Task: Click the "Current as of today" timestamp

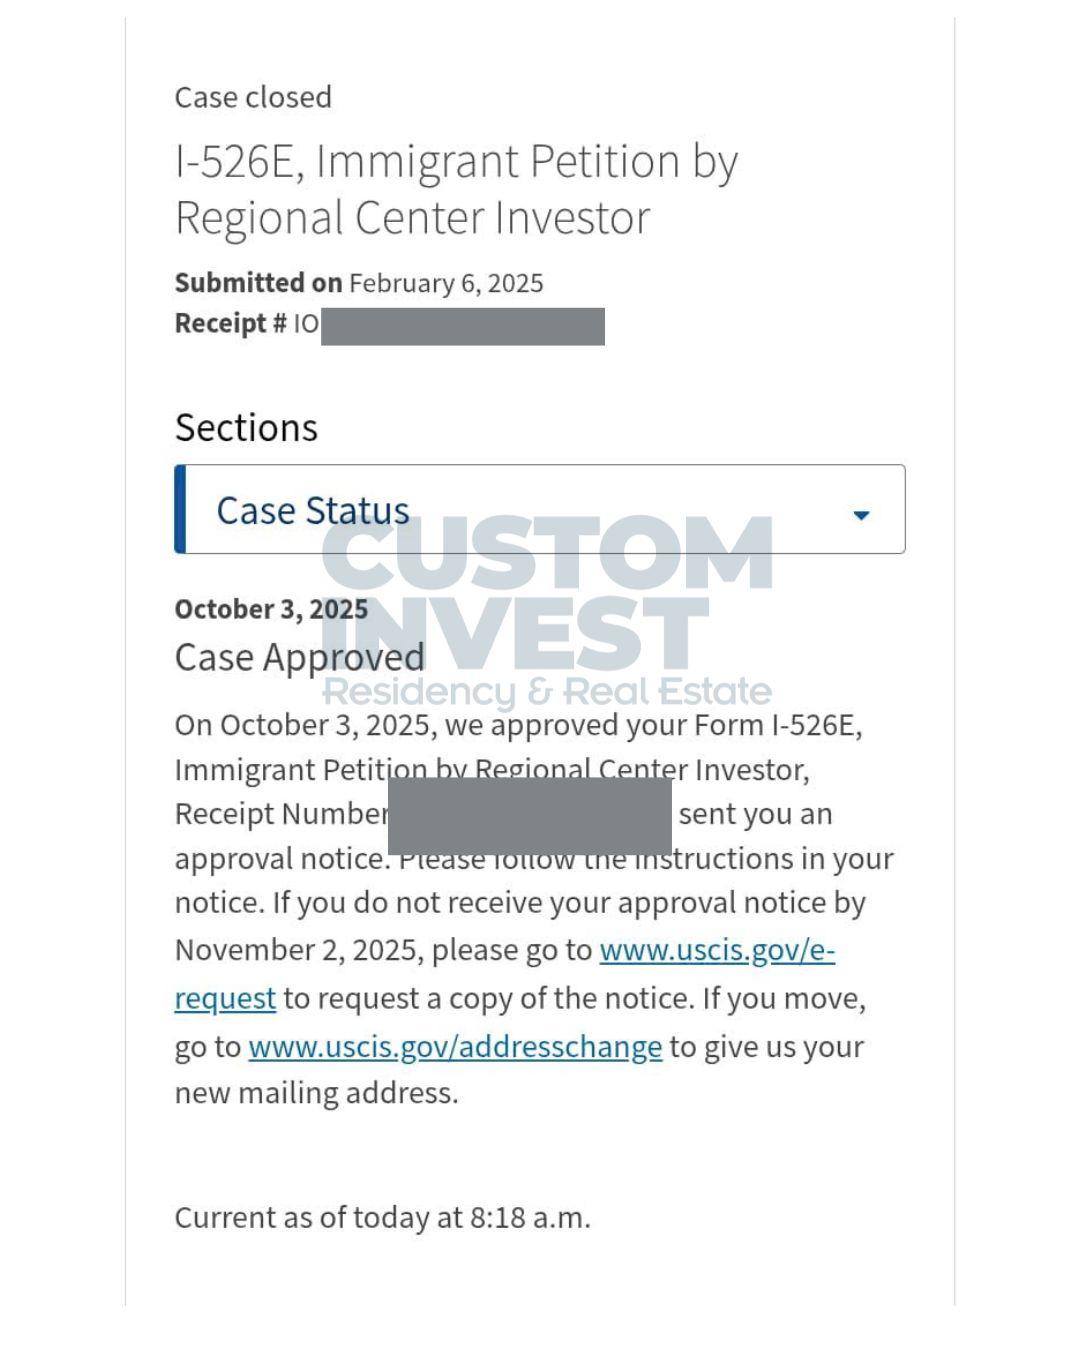Action: click(382, 1217)
